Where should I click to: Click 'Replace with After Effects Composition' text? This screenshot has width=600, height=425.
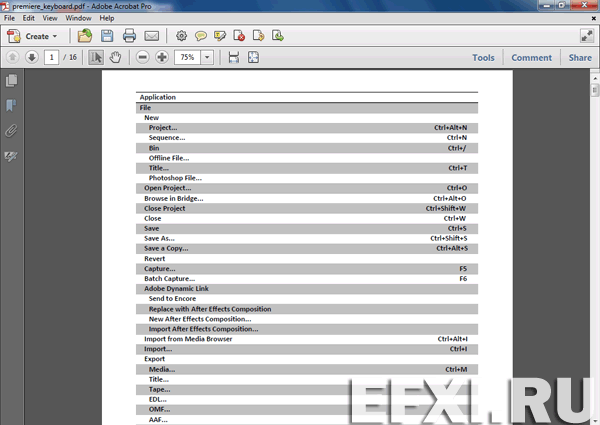click(x=210, y=309)
